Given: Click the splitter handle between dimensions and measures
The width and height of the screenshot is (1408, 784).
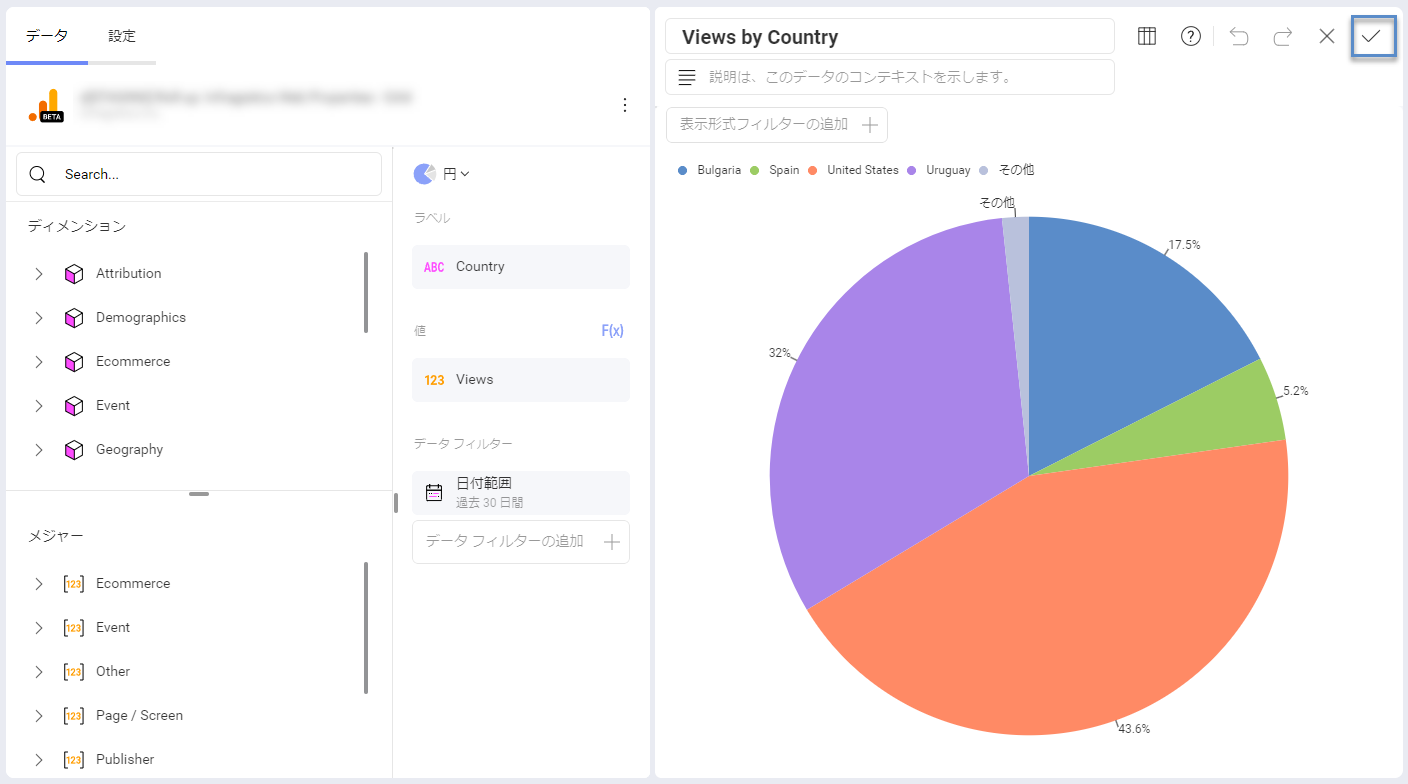Looking at the screenshot, I should (x=199, y=494).
